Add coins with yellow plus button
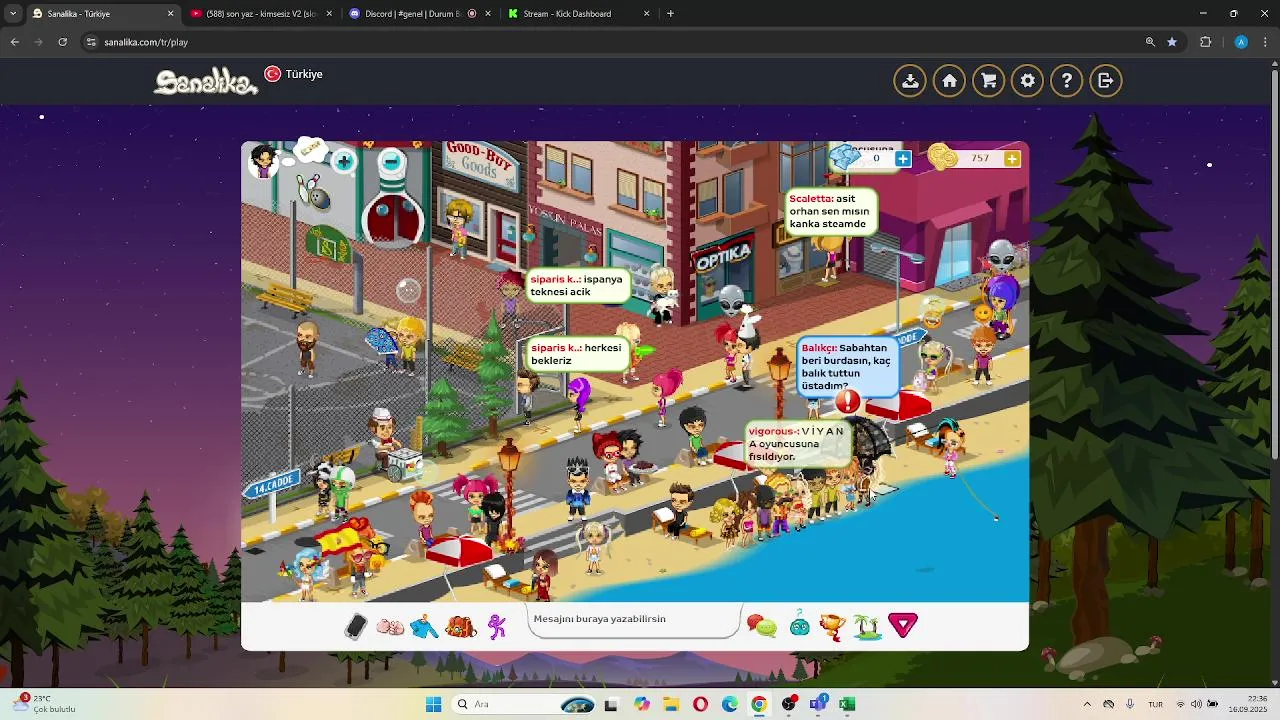 (x=1012, y=159)
